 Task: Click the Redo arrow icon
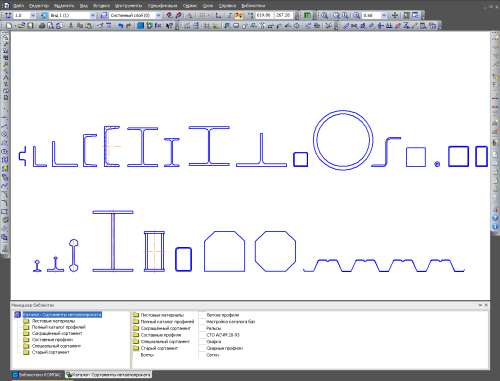pos(128,26)
